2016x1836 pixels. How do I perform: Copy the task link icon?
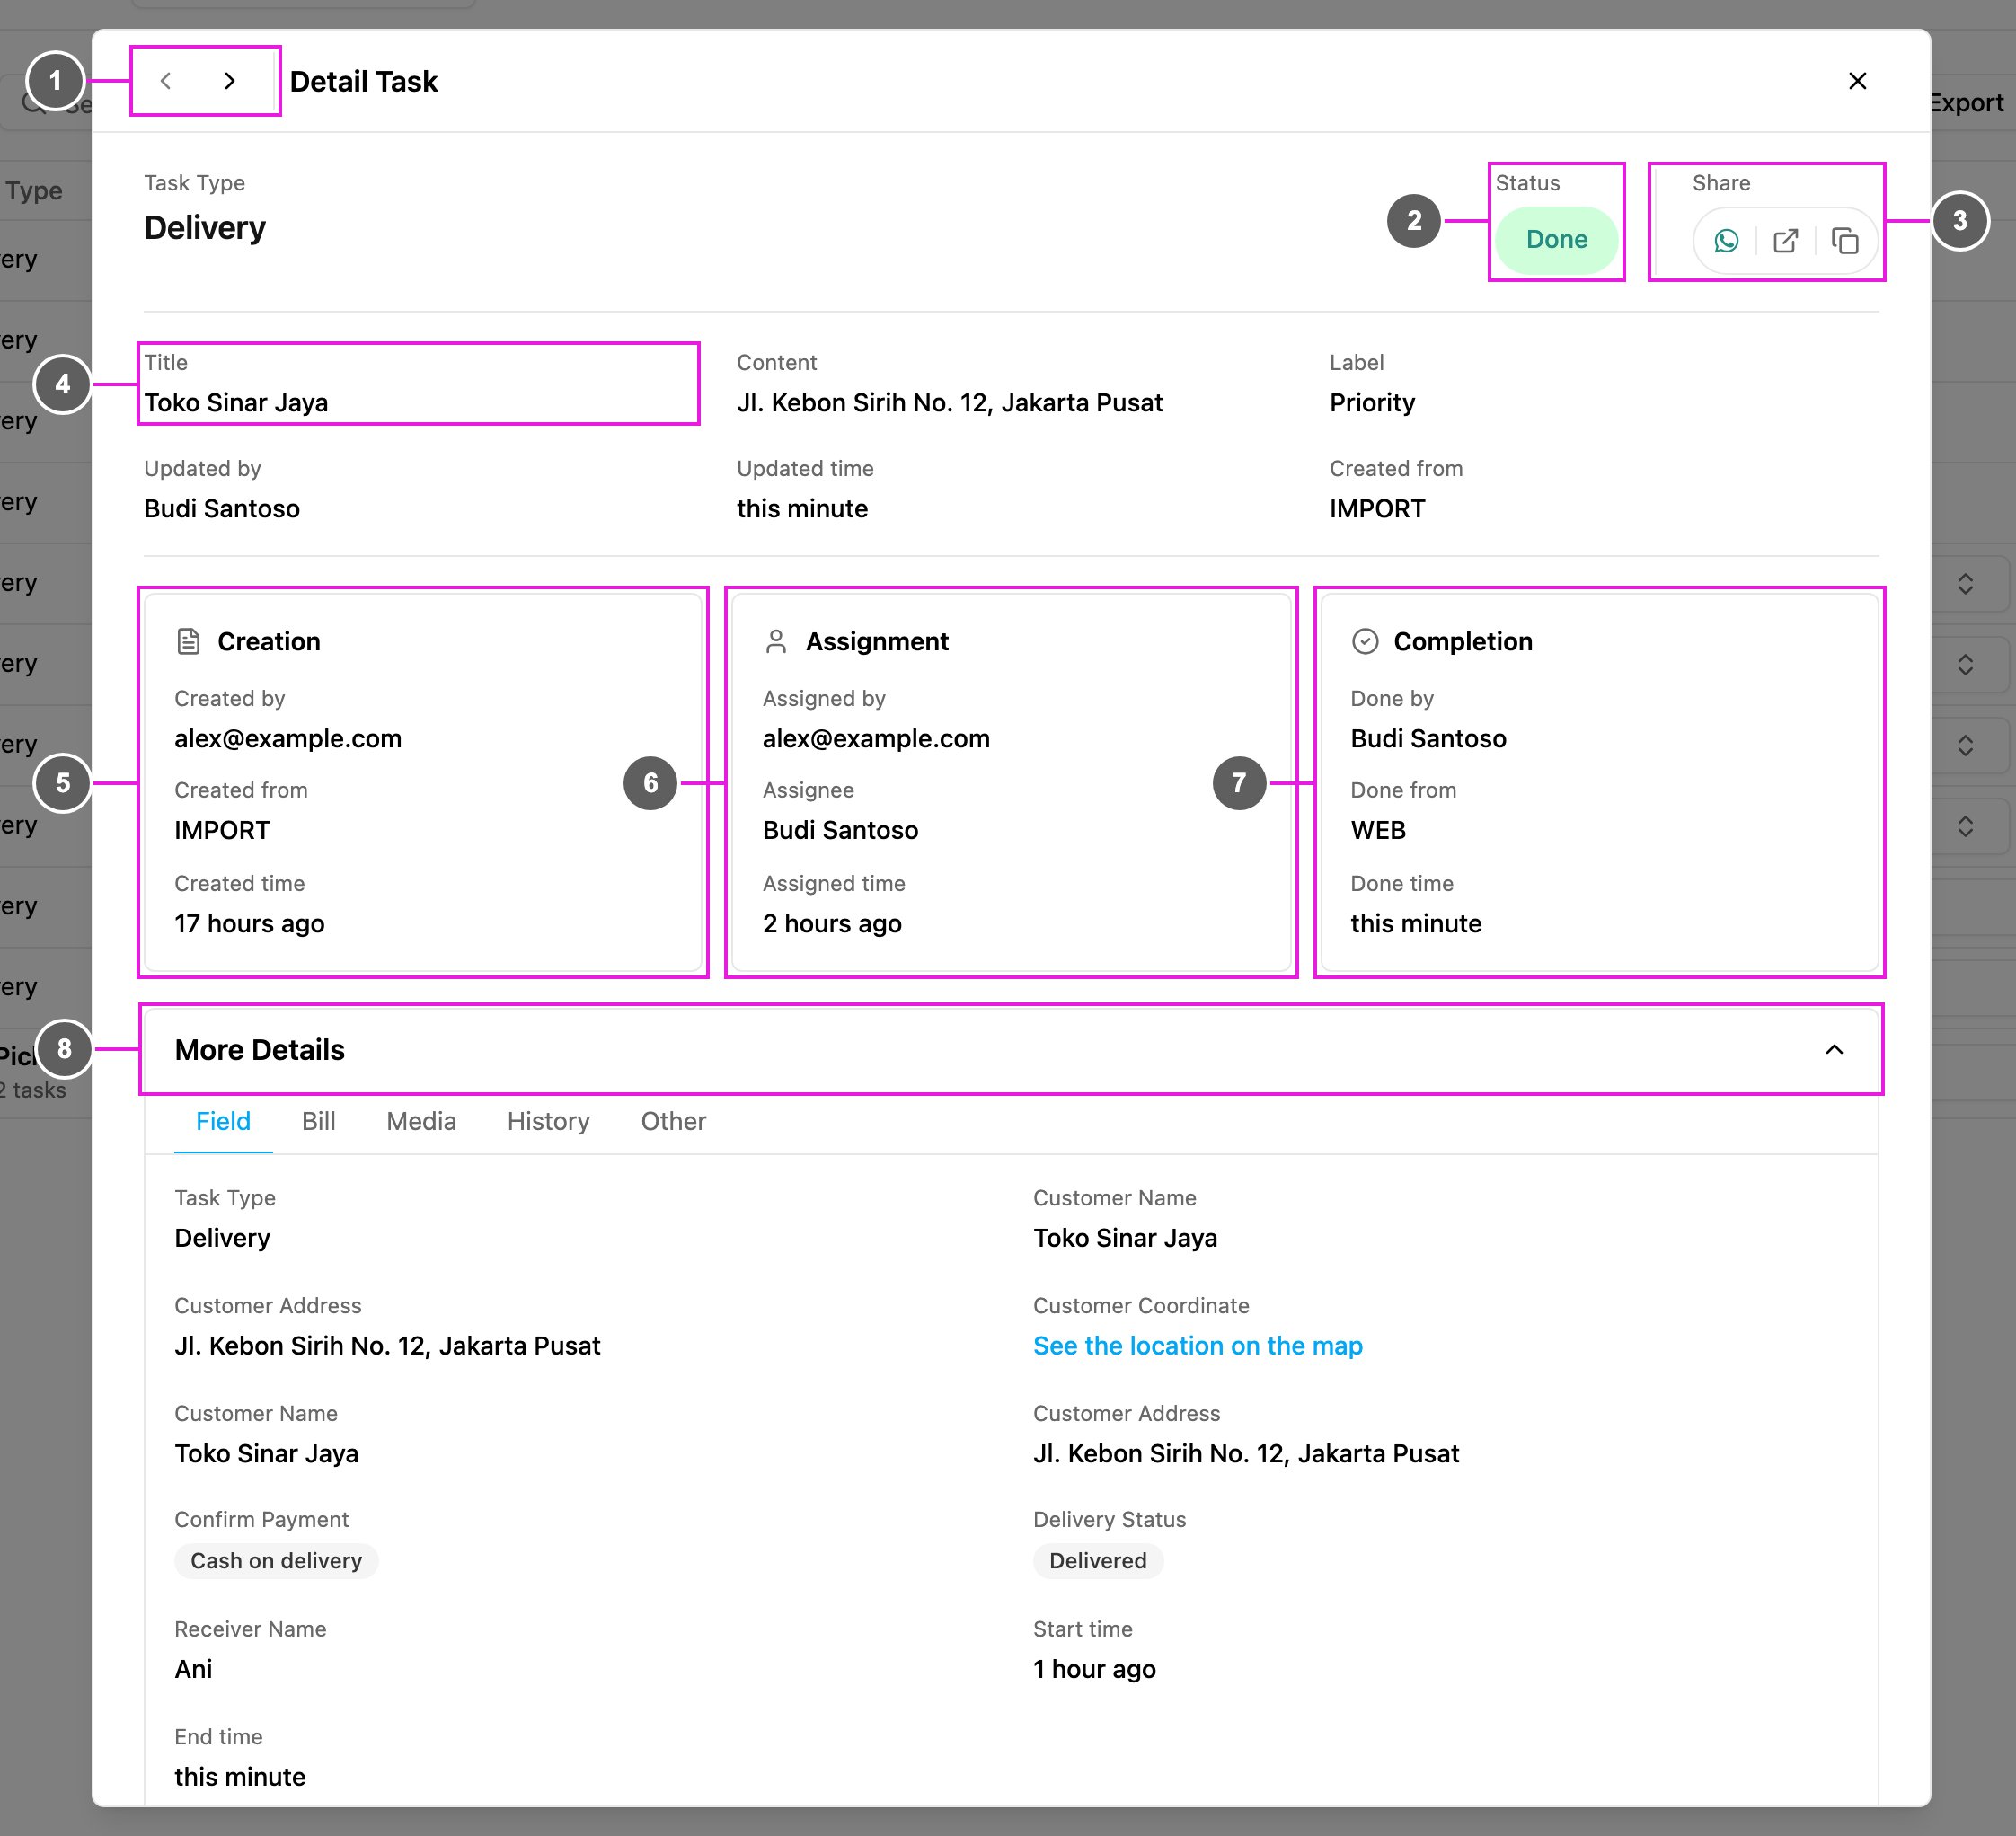[1844, 241]
